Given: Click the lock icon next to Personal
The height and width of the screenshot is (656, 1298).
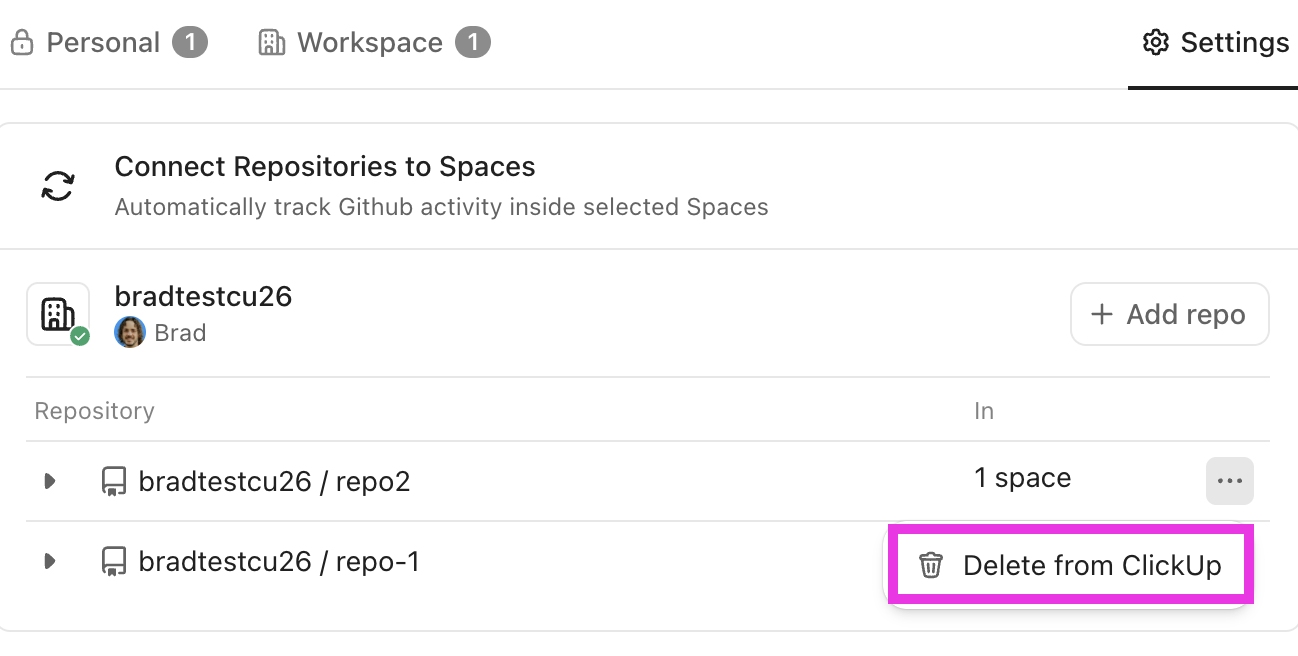Looking at the screenshot, I should pos(23,42).
